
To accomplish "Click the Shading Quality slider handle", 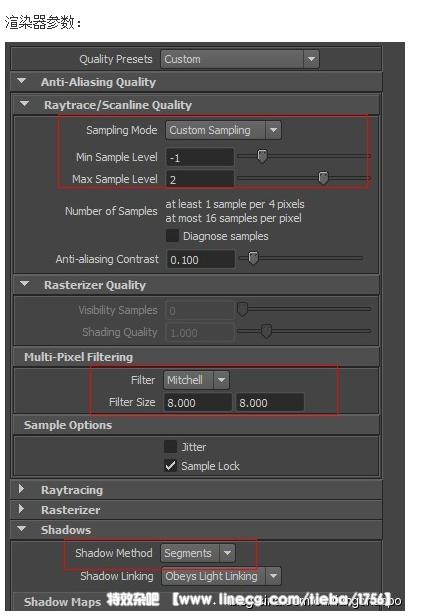I will tap(266, 331).
